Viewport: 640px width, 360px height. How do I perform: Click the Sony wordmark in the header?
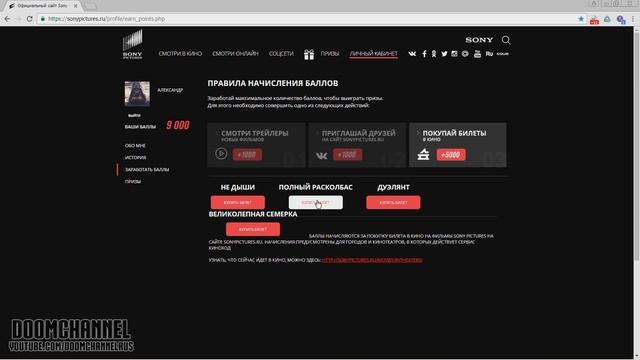[479, 40]
